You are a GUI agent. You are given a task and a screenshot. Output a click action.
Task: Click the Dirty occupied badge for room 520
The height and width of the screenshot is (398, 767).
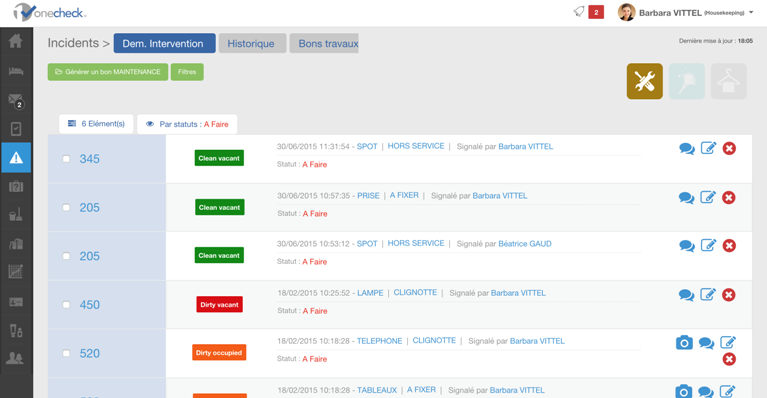pyautogui.click(x=219, y=352)
